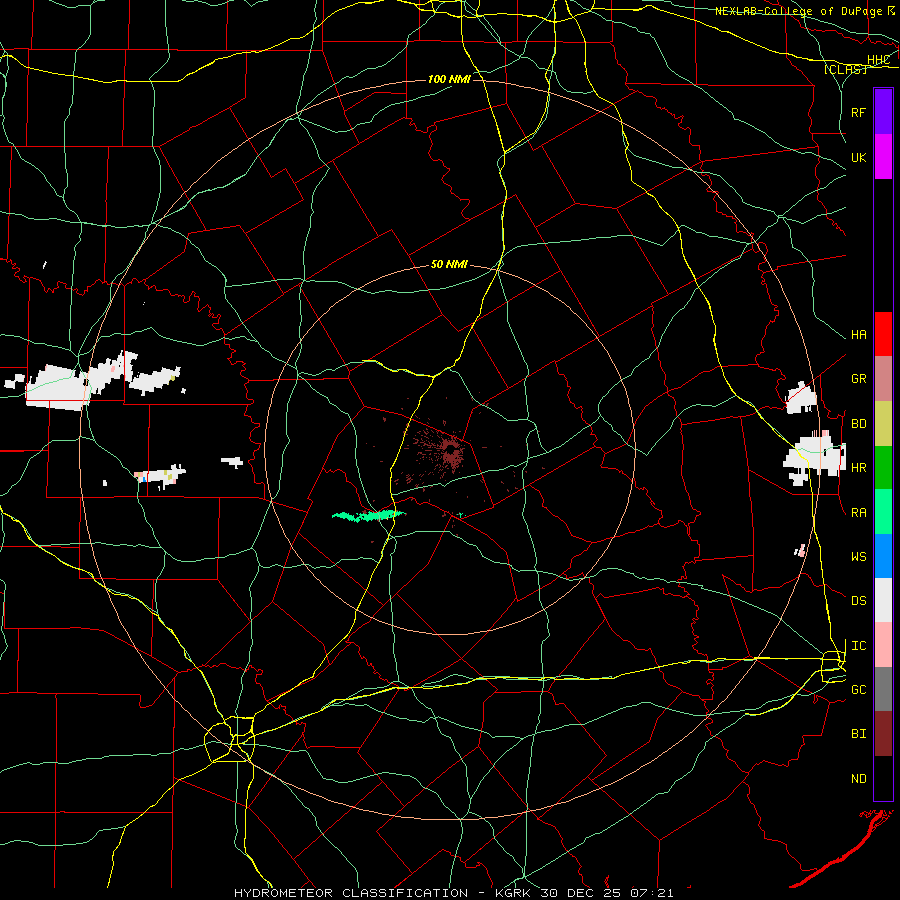Click the gray GC legend color swatch
The height and width of the screenshot is (900, 900).
coord(883,689)
